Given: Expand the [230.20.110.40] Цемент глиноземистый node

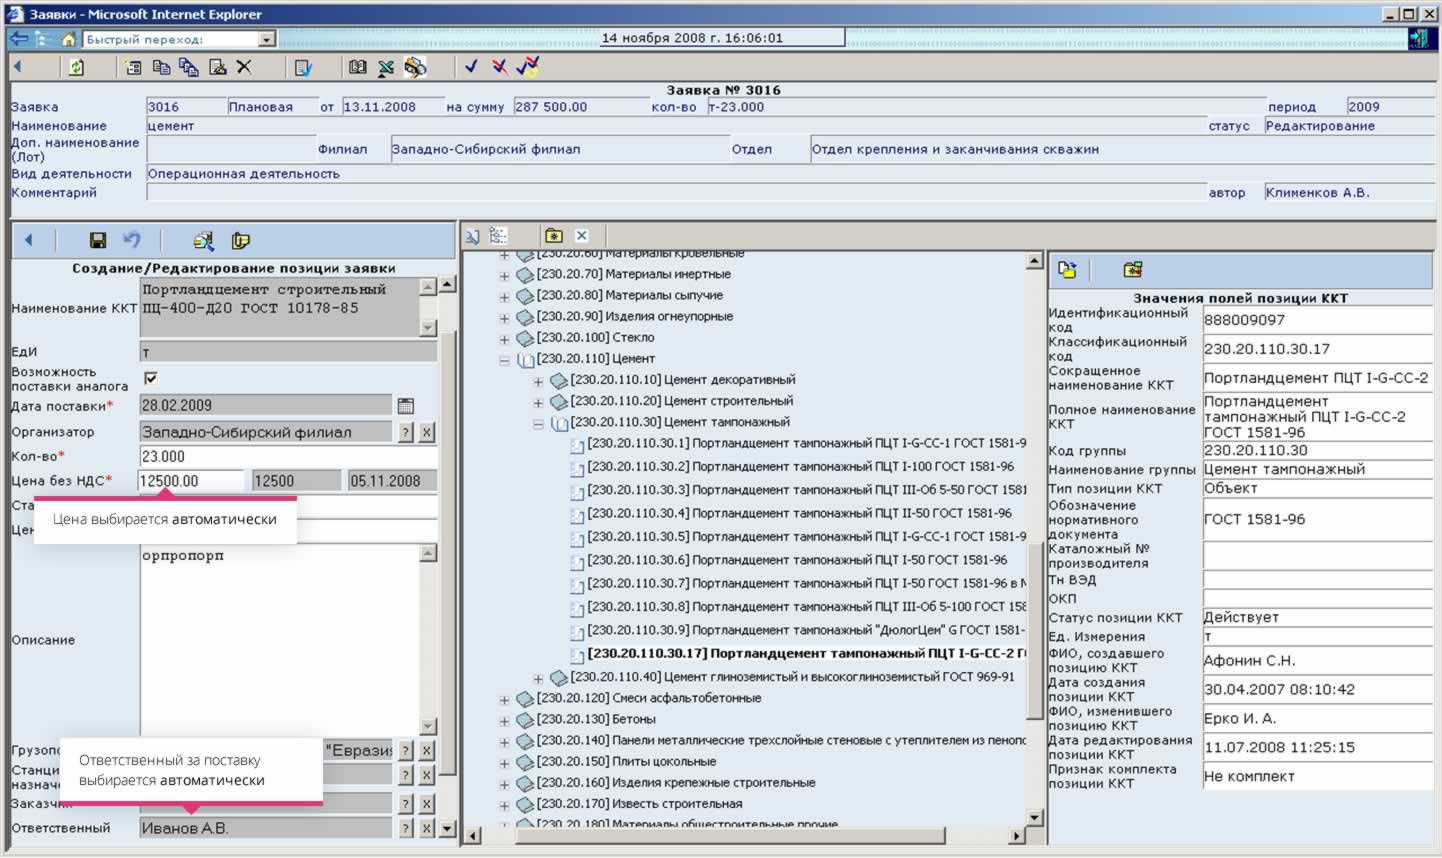Looking at the screenshot, I should click(538, 679).
